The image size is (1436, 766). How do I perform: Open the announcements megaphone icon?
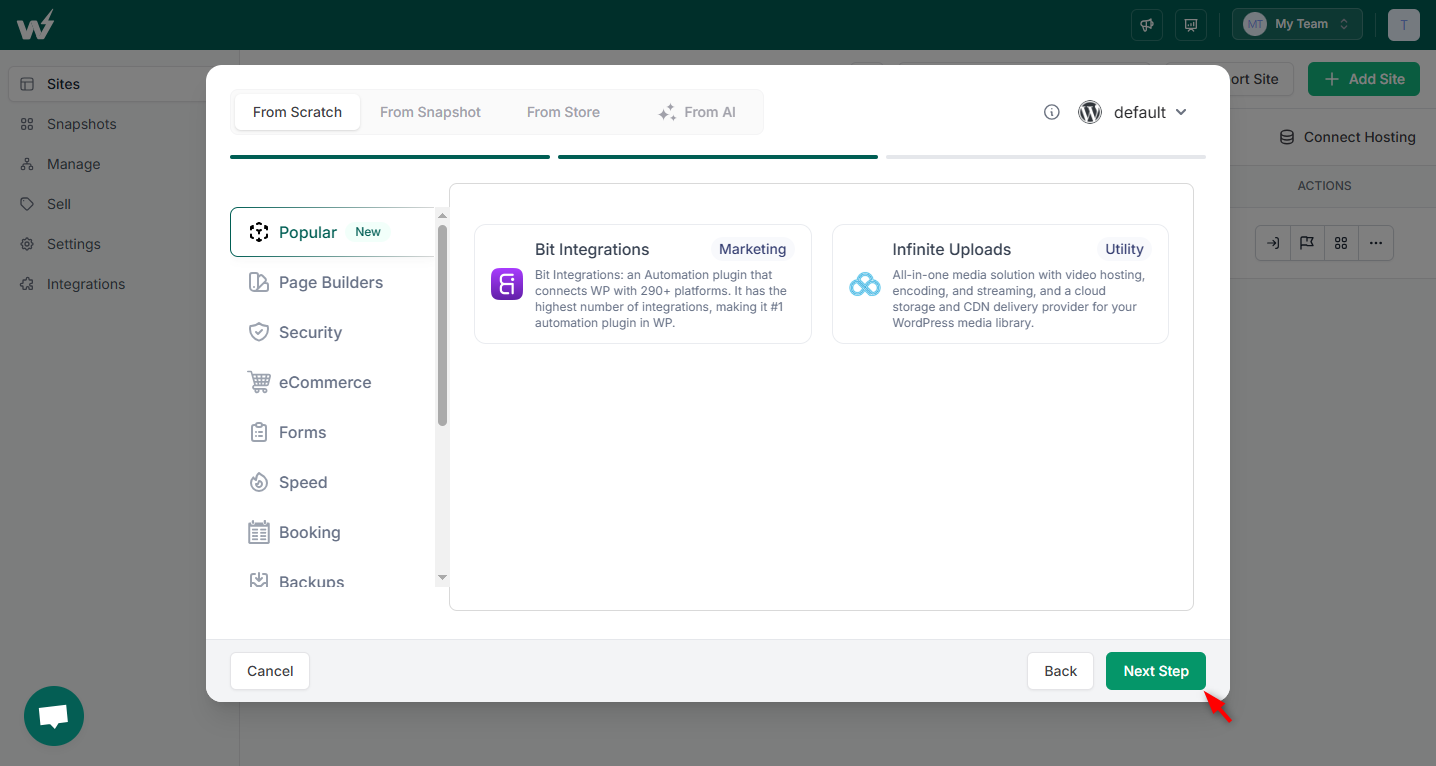tap(1147, 25)
